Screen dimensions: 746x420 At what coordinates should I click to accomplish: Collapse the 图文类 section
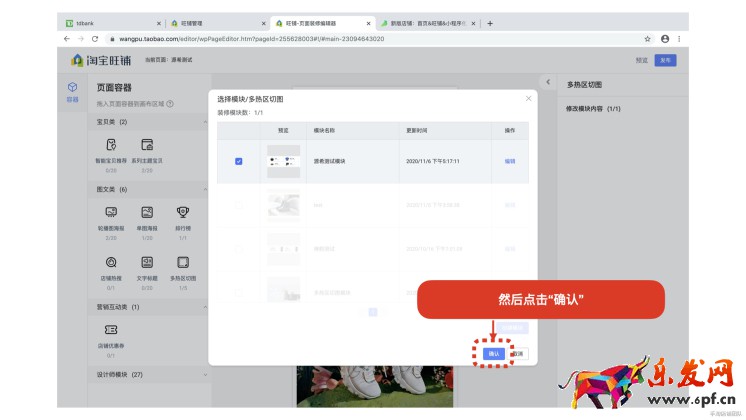[x=204, y=189]
